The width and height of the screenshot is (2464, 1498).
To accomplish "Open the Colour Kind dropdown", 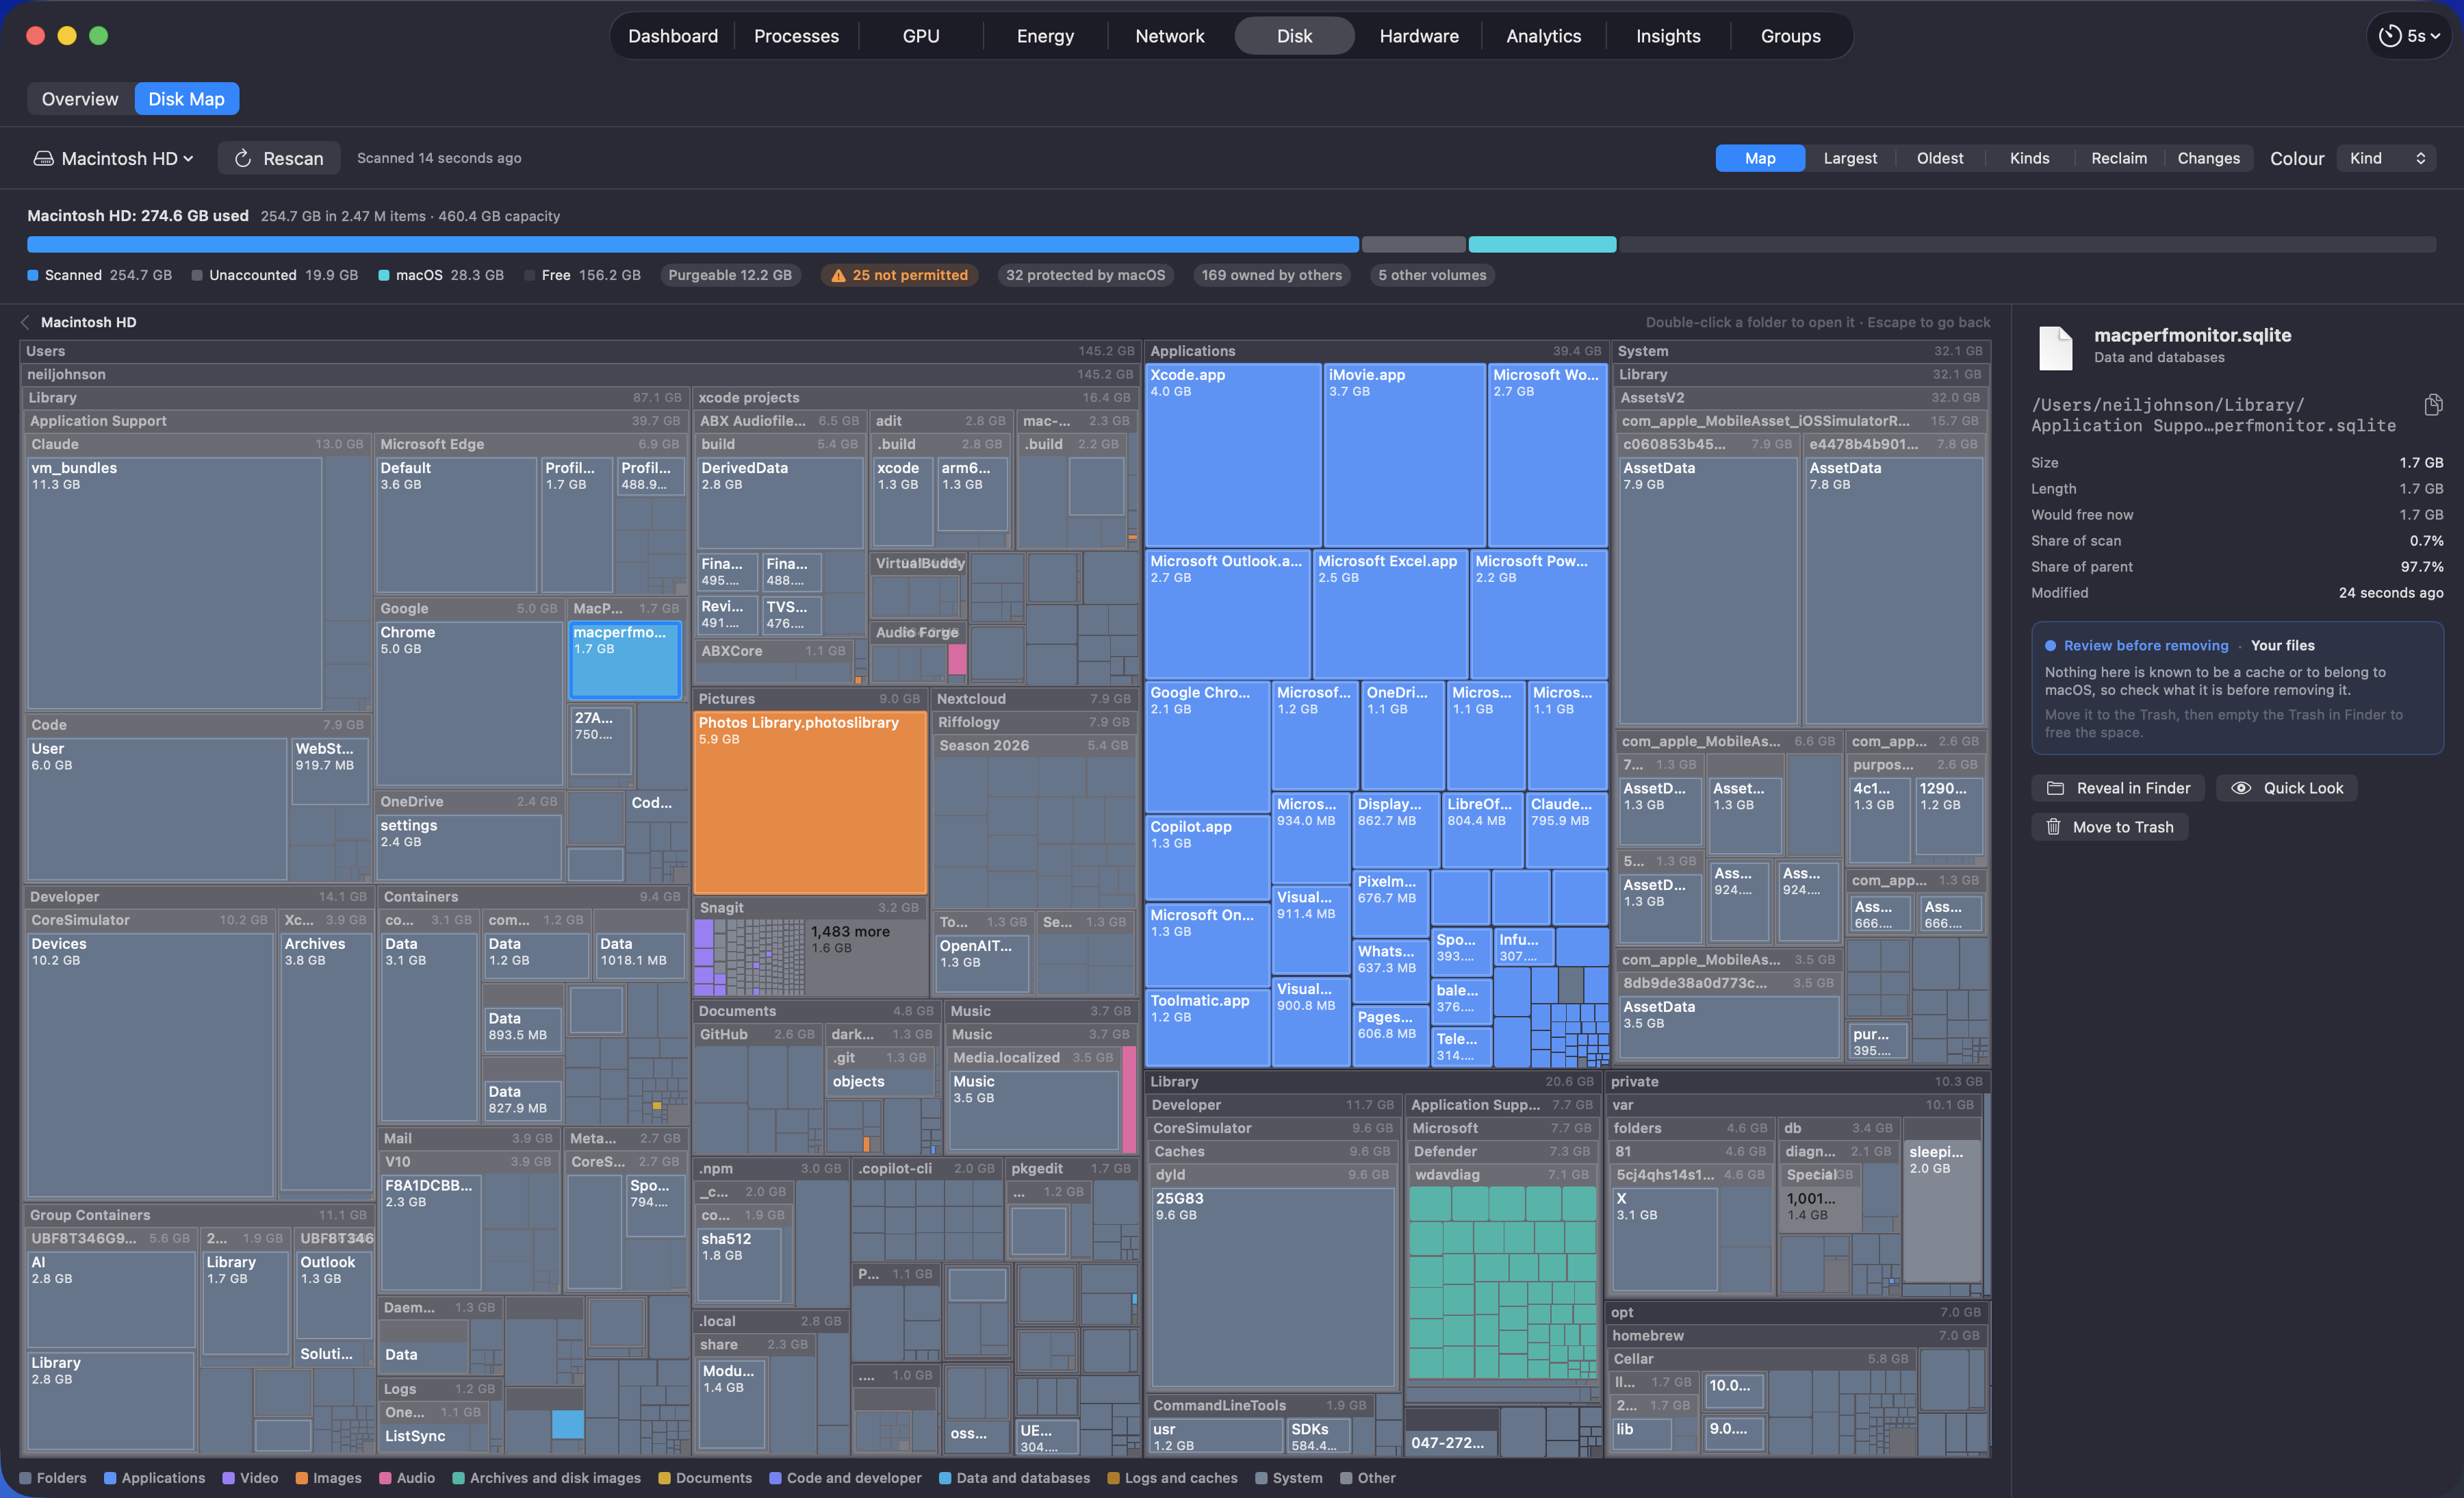I will pyautogui.click(x=2386, y=158).
